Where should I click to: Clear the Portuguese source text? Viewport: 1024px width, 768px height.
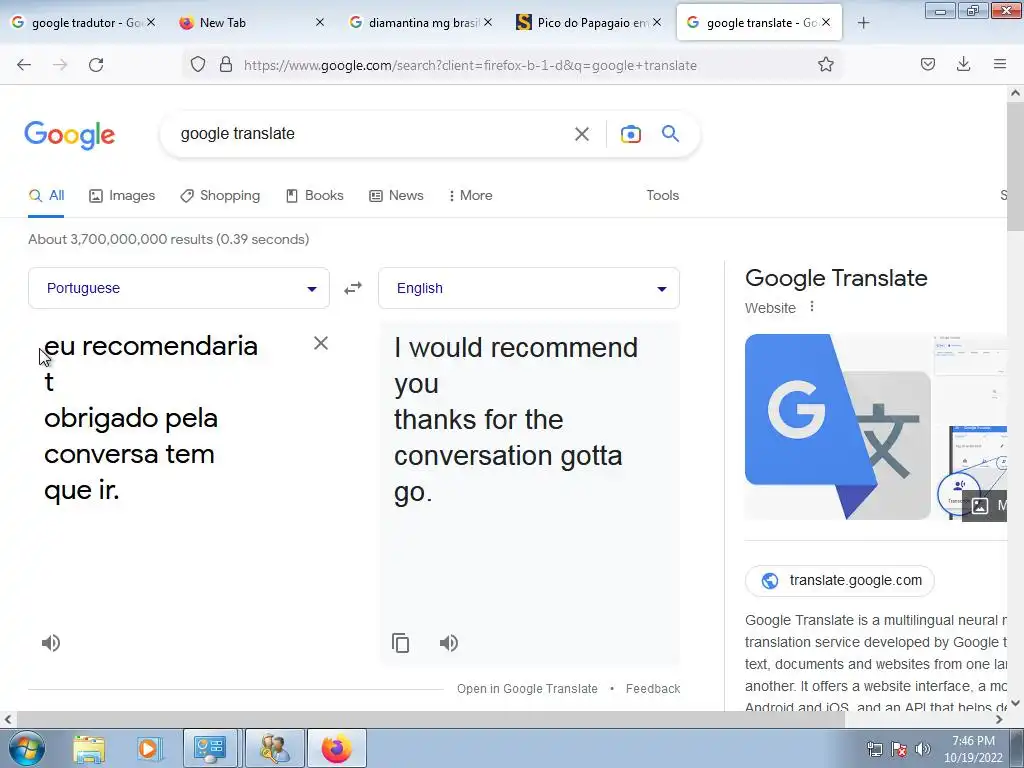[x=321, y=344]
